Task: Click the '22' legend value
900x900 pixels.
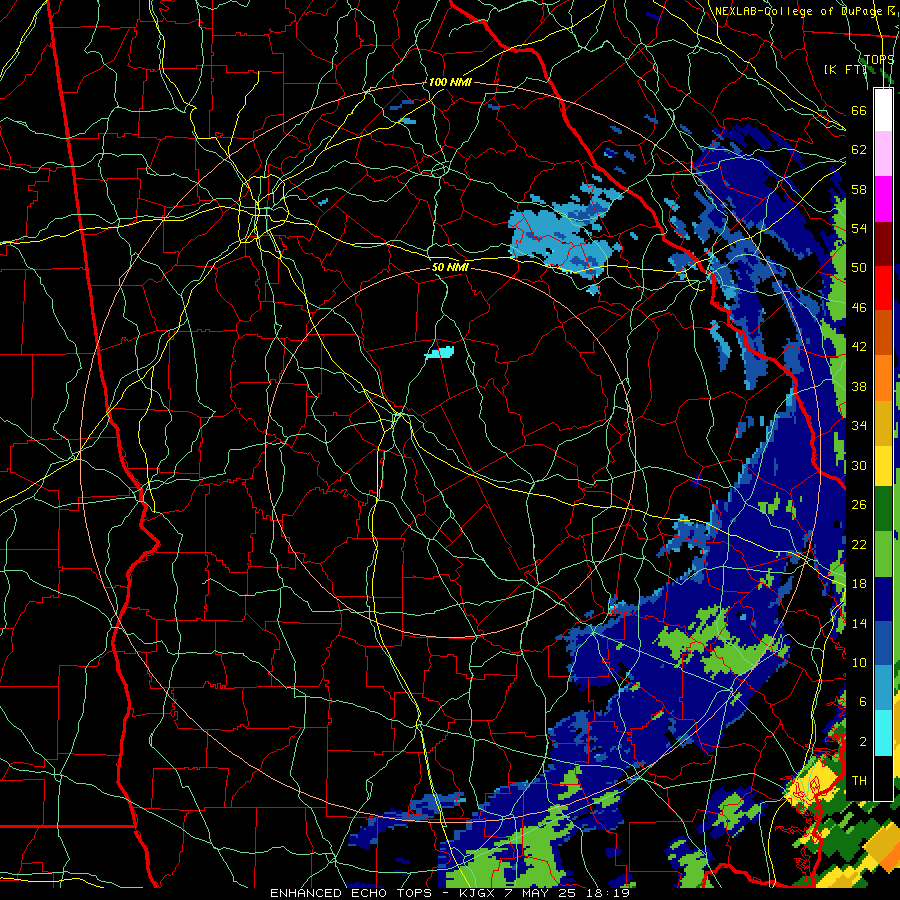Action: click(859, 544)
